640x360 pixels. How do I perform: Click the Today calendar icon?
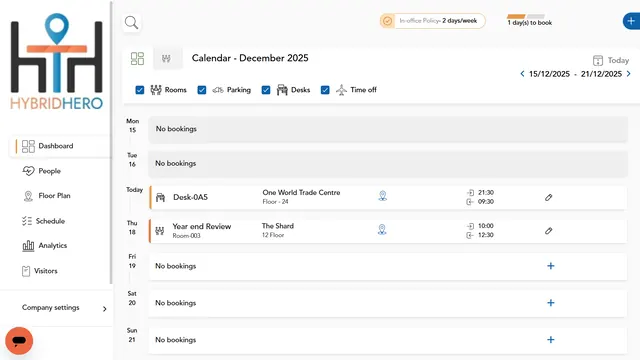tap(598, 60)
